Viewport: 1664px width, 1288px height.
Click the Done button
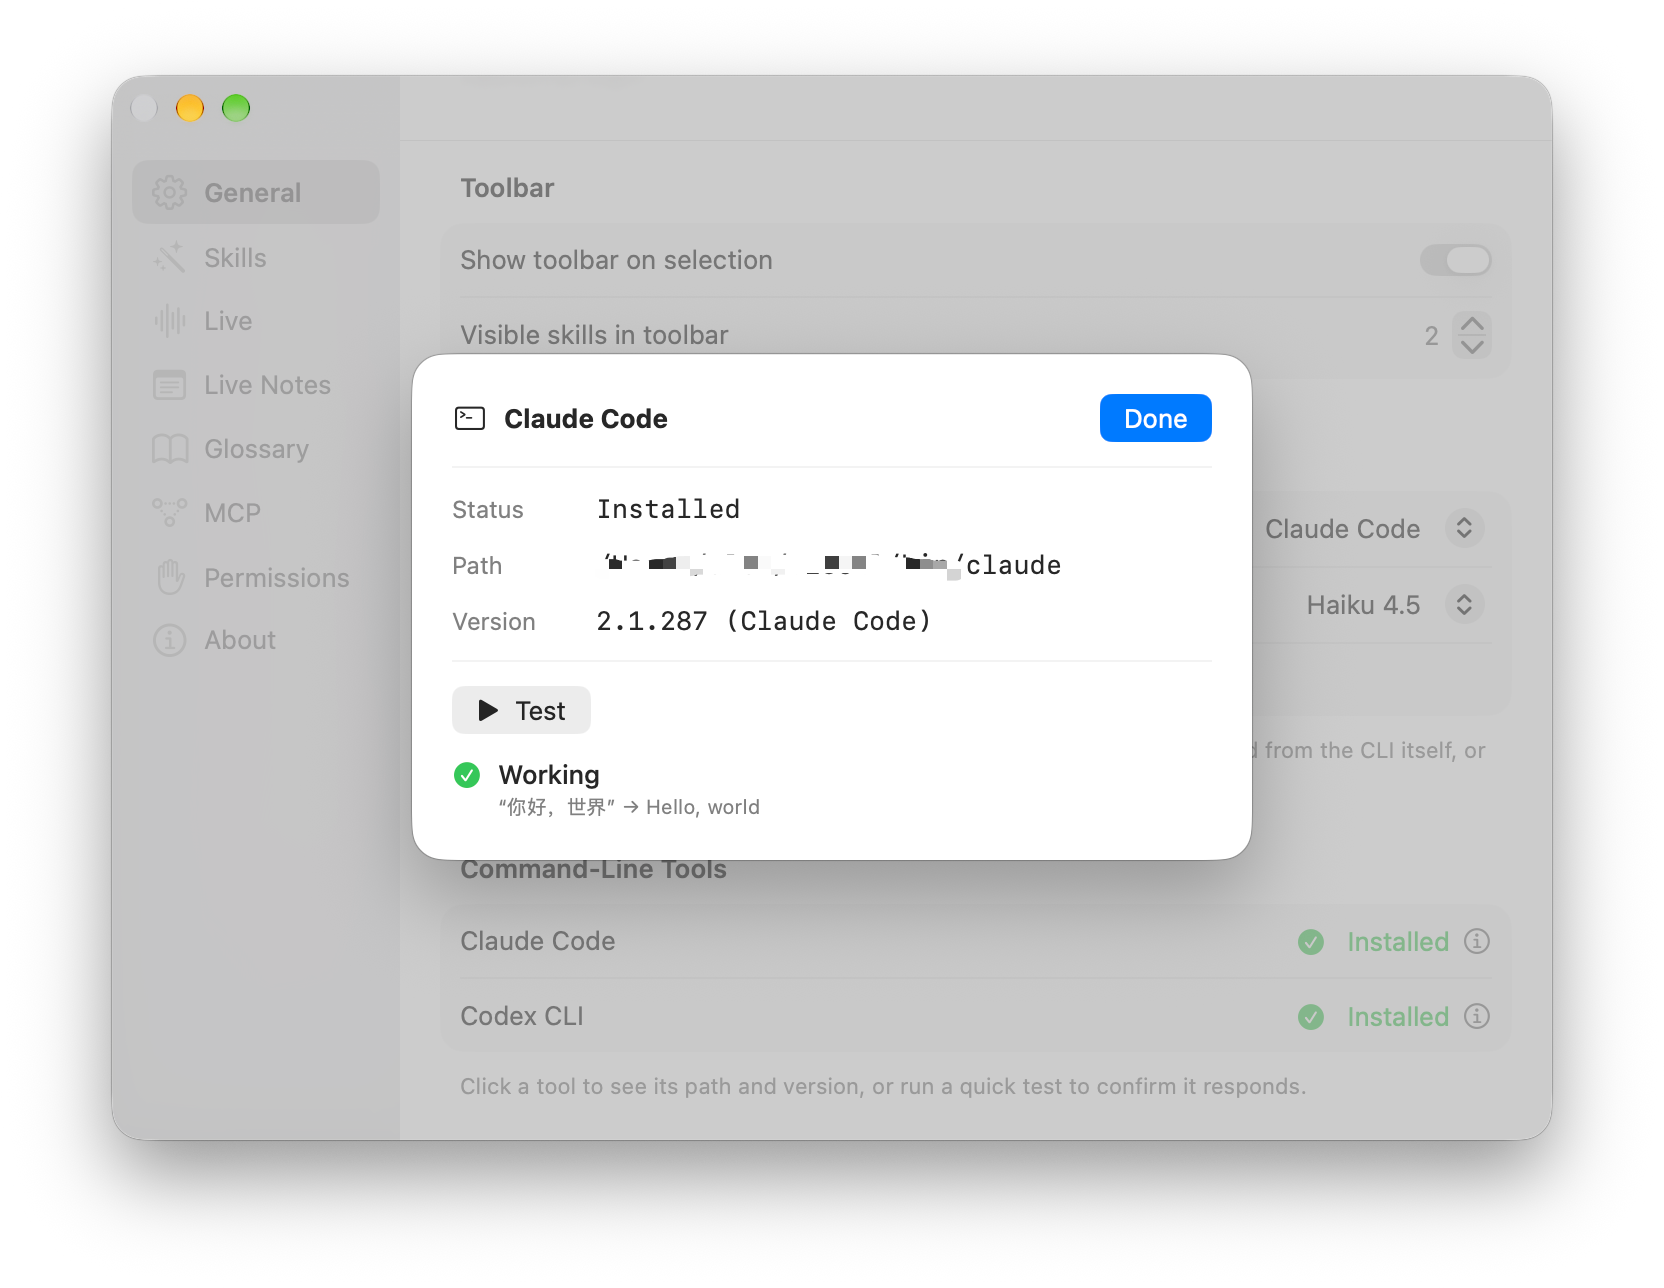pos(1156,418)
